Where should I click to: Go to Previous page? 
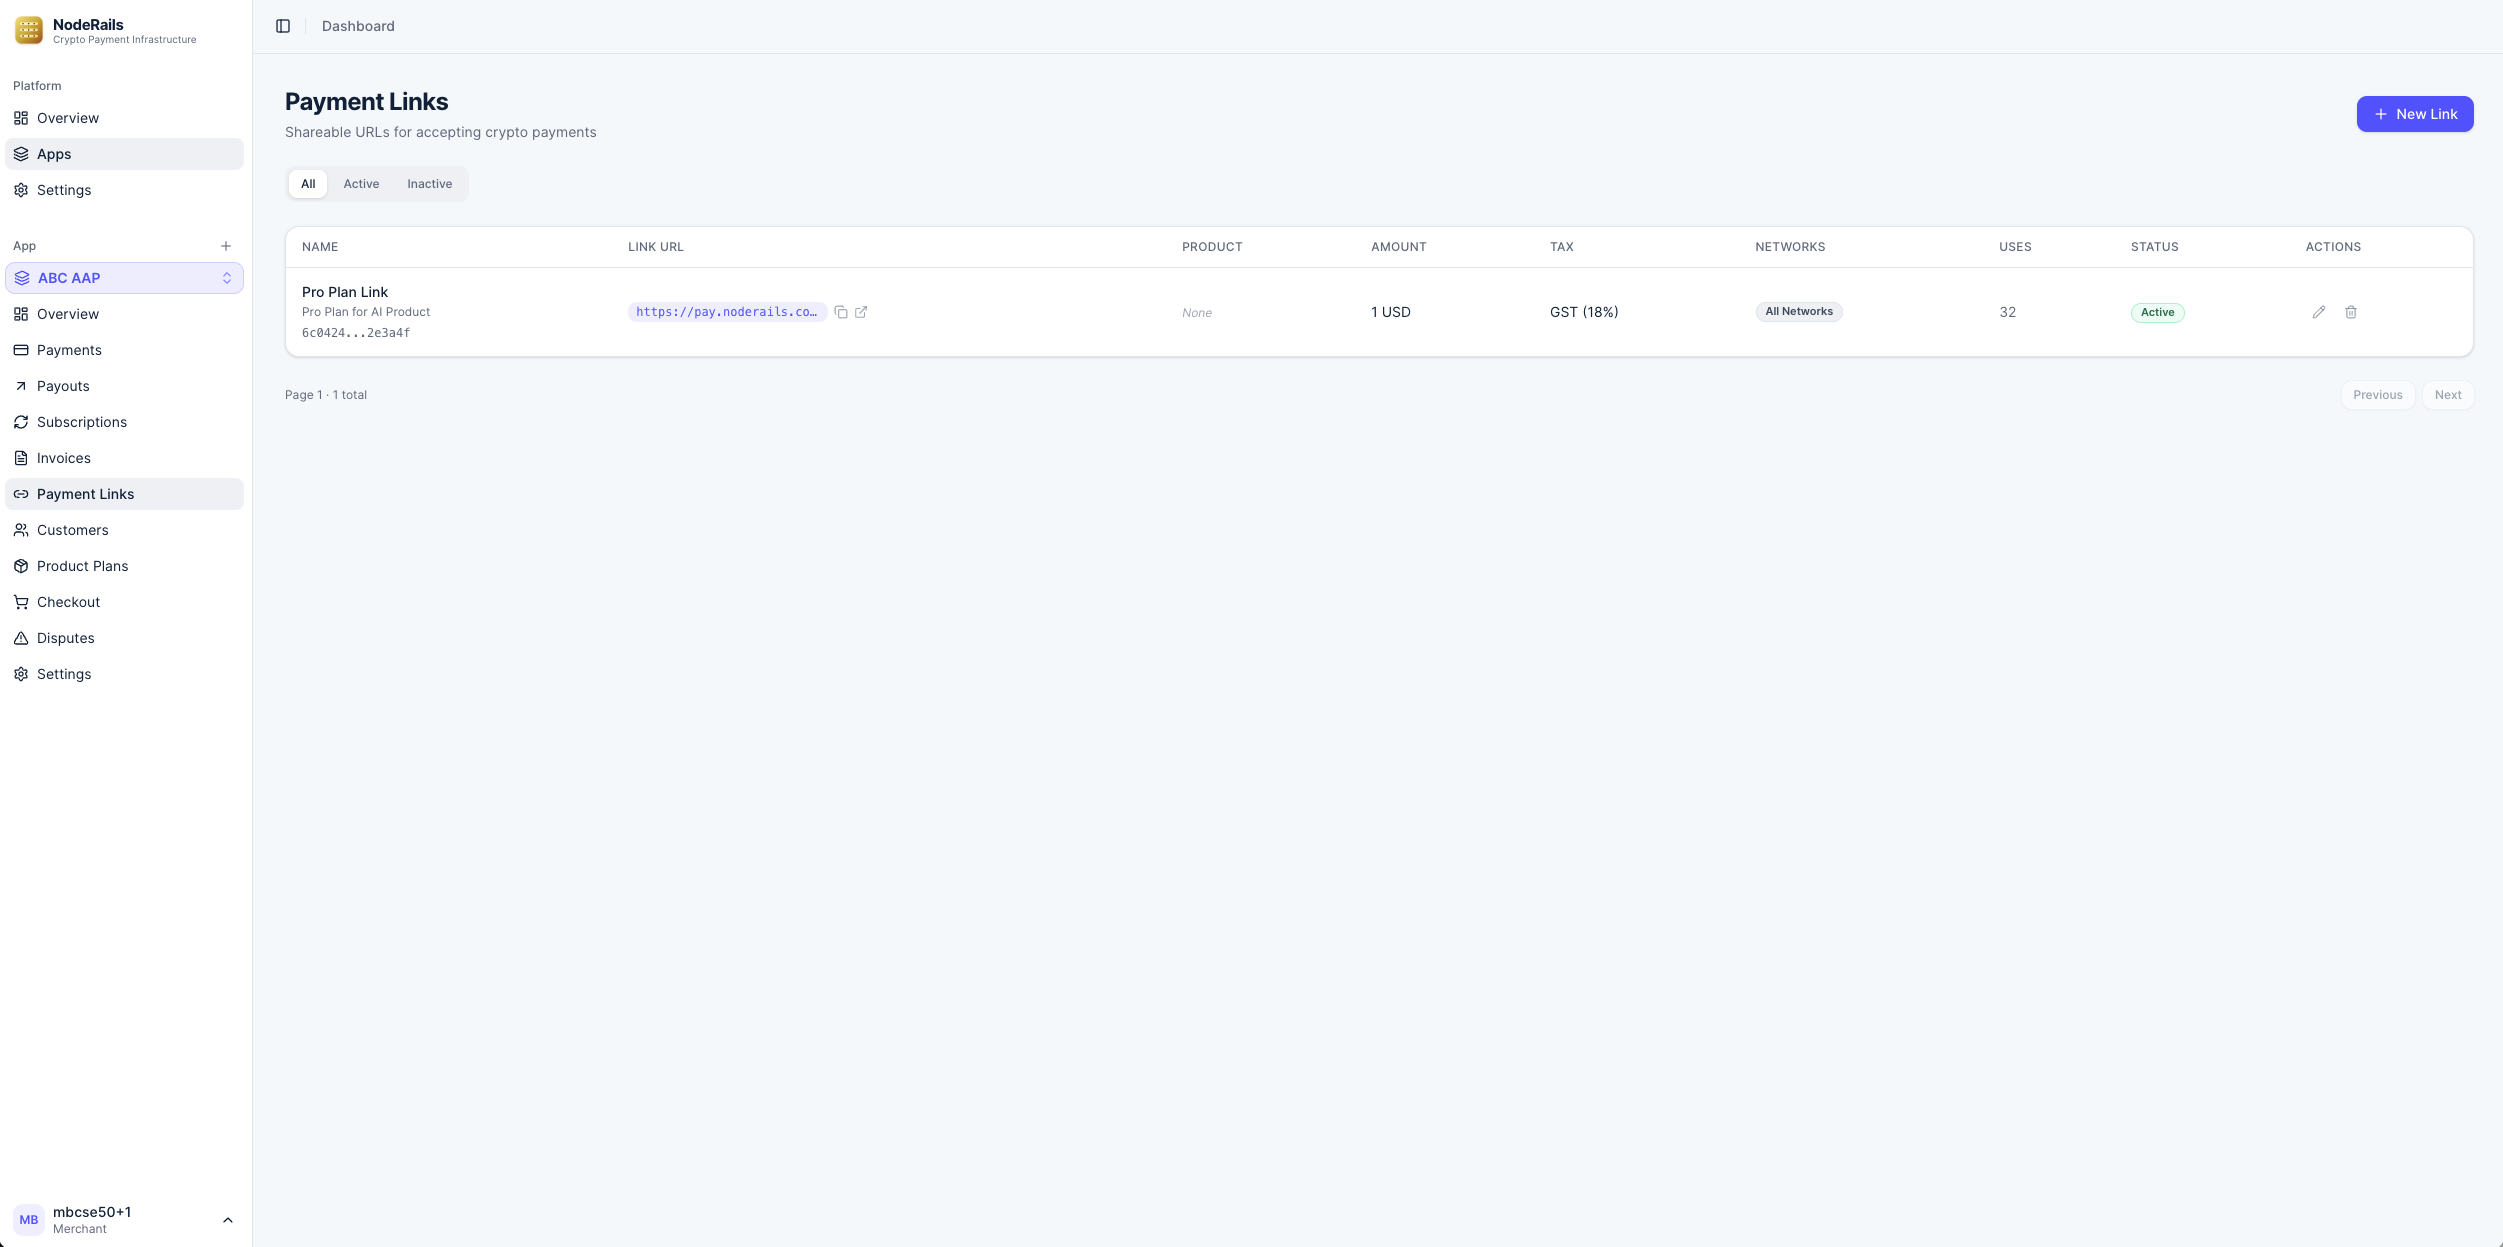(2377, 395)
